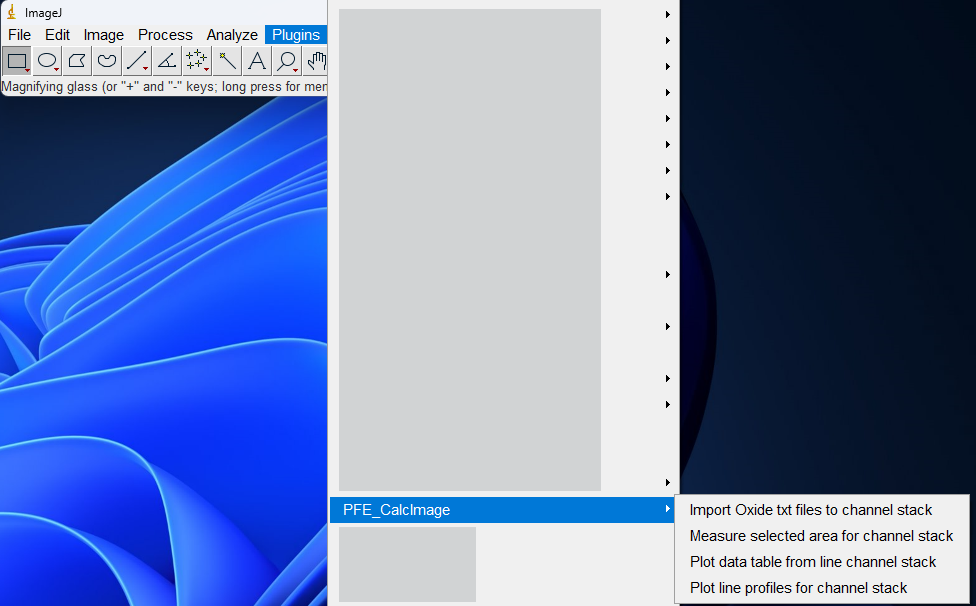
Task: Choose Measure selected area for channel stack
Action: pyautogui.click(x=821, y=536)
